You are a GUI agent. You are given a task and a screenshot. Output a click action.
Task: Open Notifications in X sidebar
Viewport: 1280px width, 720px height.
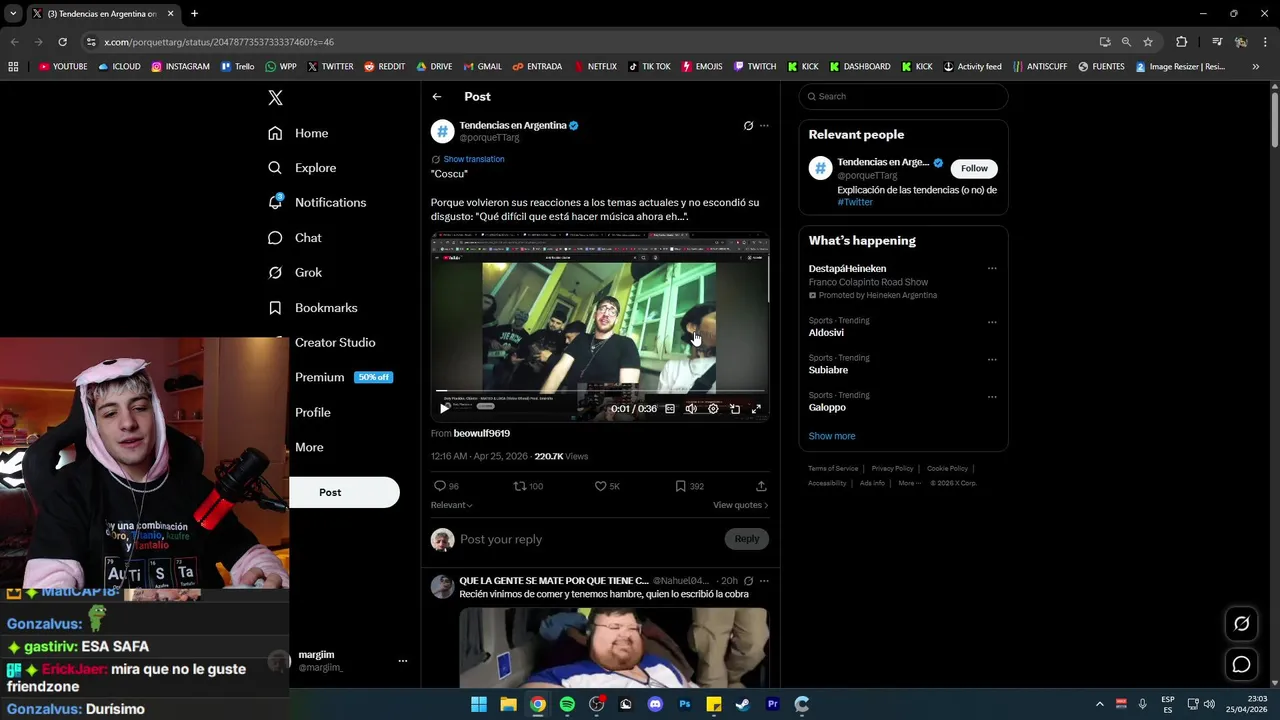coord(317,202)
